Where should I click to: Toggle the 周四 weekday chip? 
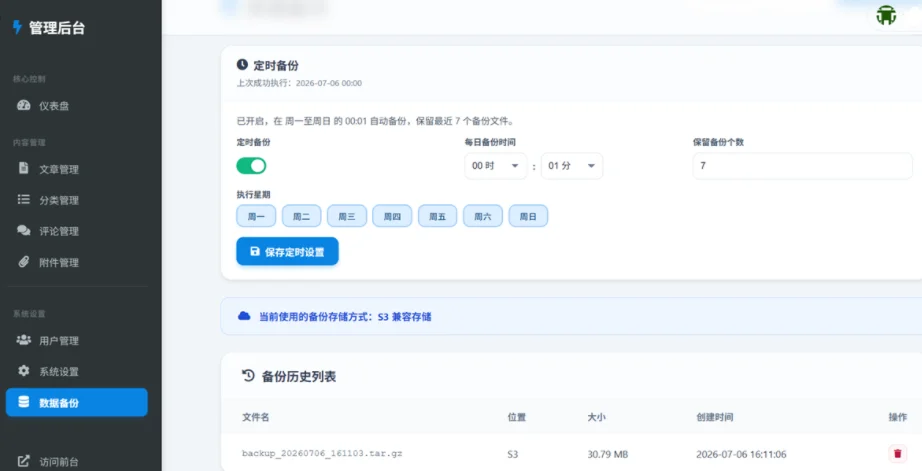392,216
